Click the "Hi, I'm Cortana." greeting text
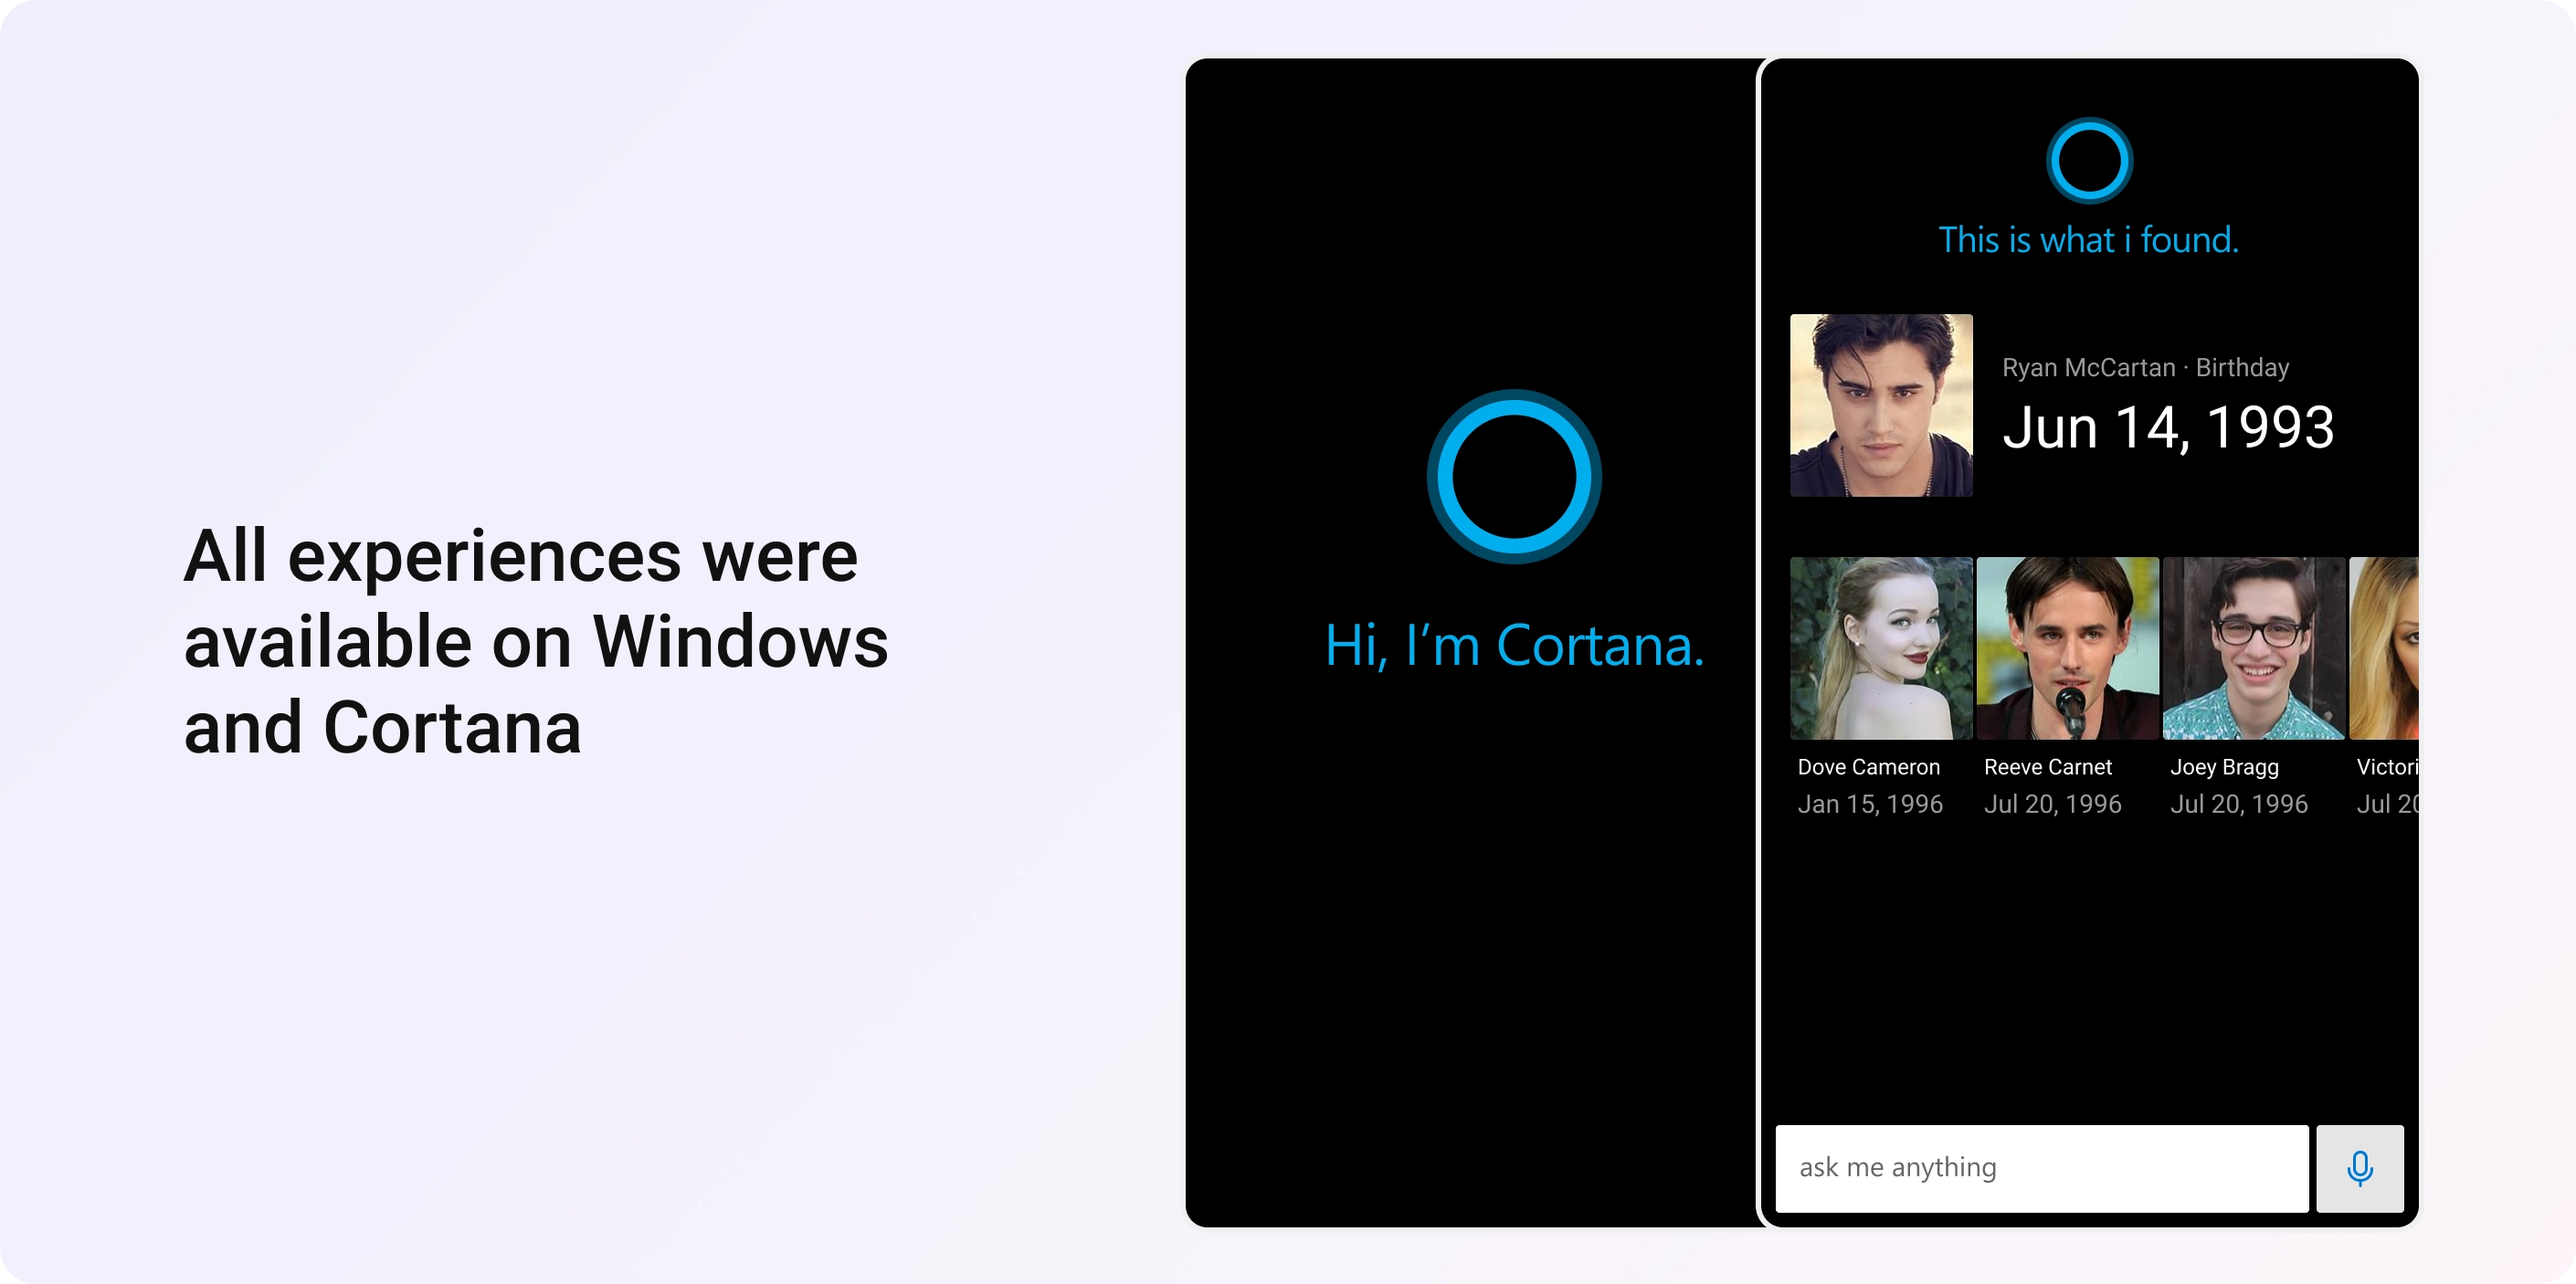This screenshot has width=2576, height=1284. tap(1514, 645)
